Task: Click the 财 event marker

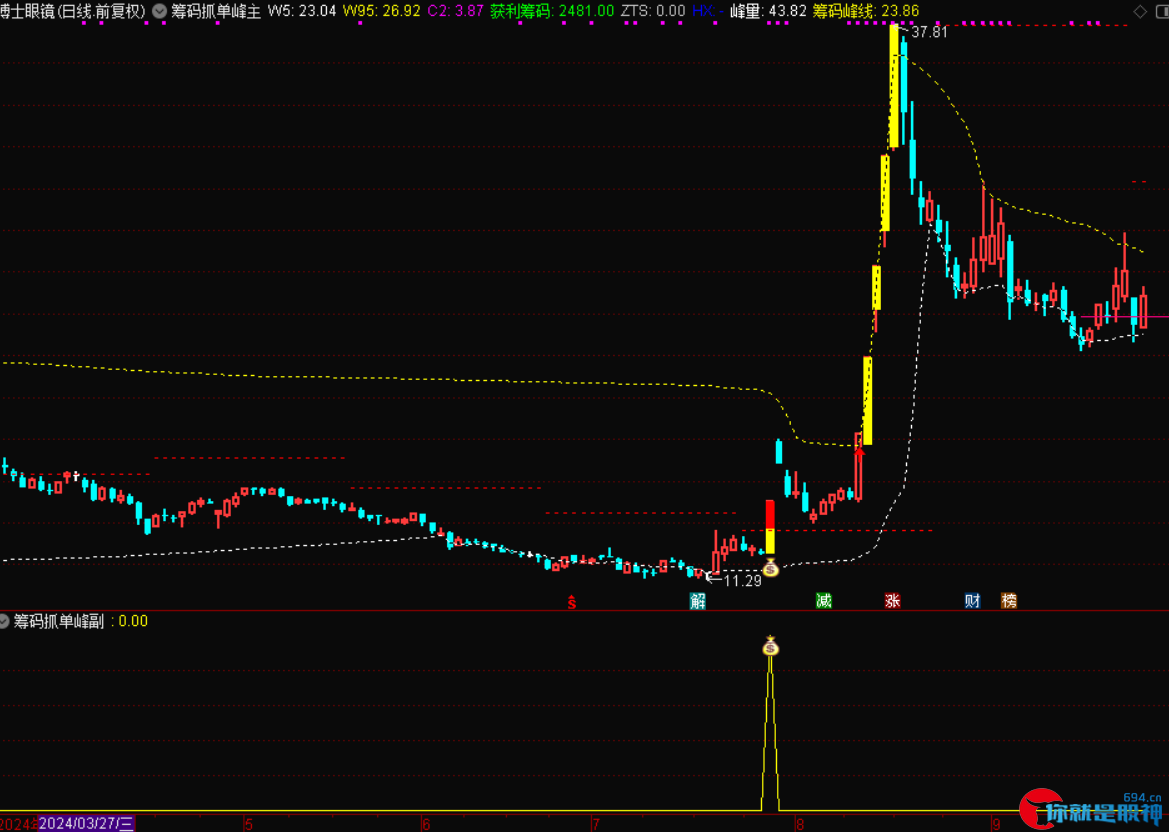Action: pos(972,601)
